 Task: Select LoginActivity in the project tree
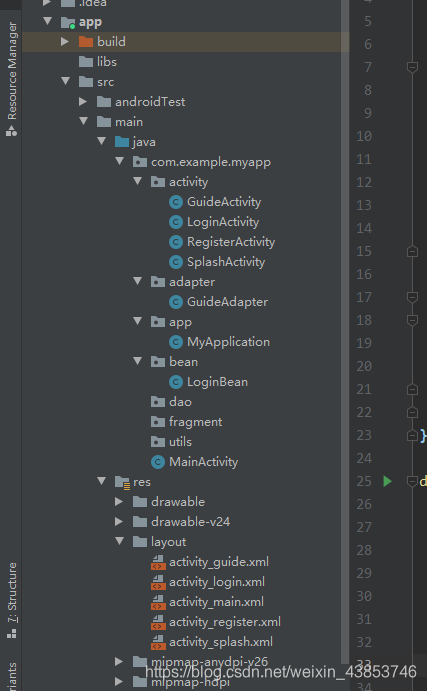(223, 222)
